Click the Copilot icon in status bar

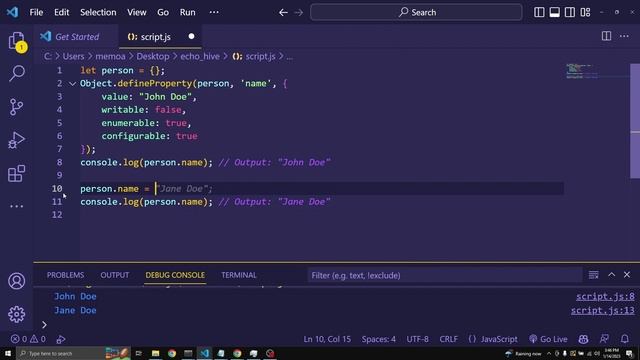pos(583,339)
